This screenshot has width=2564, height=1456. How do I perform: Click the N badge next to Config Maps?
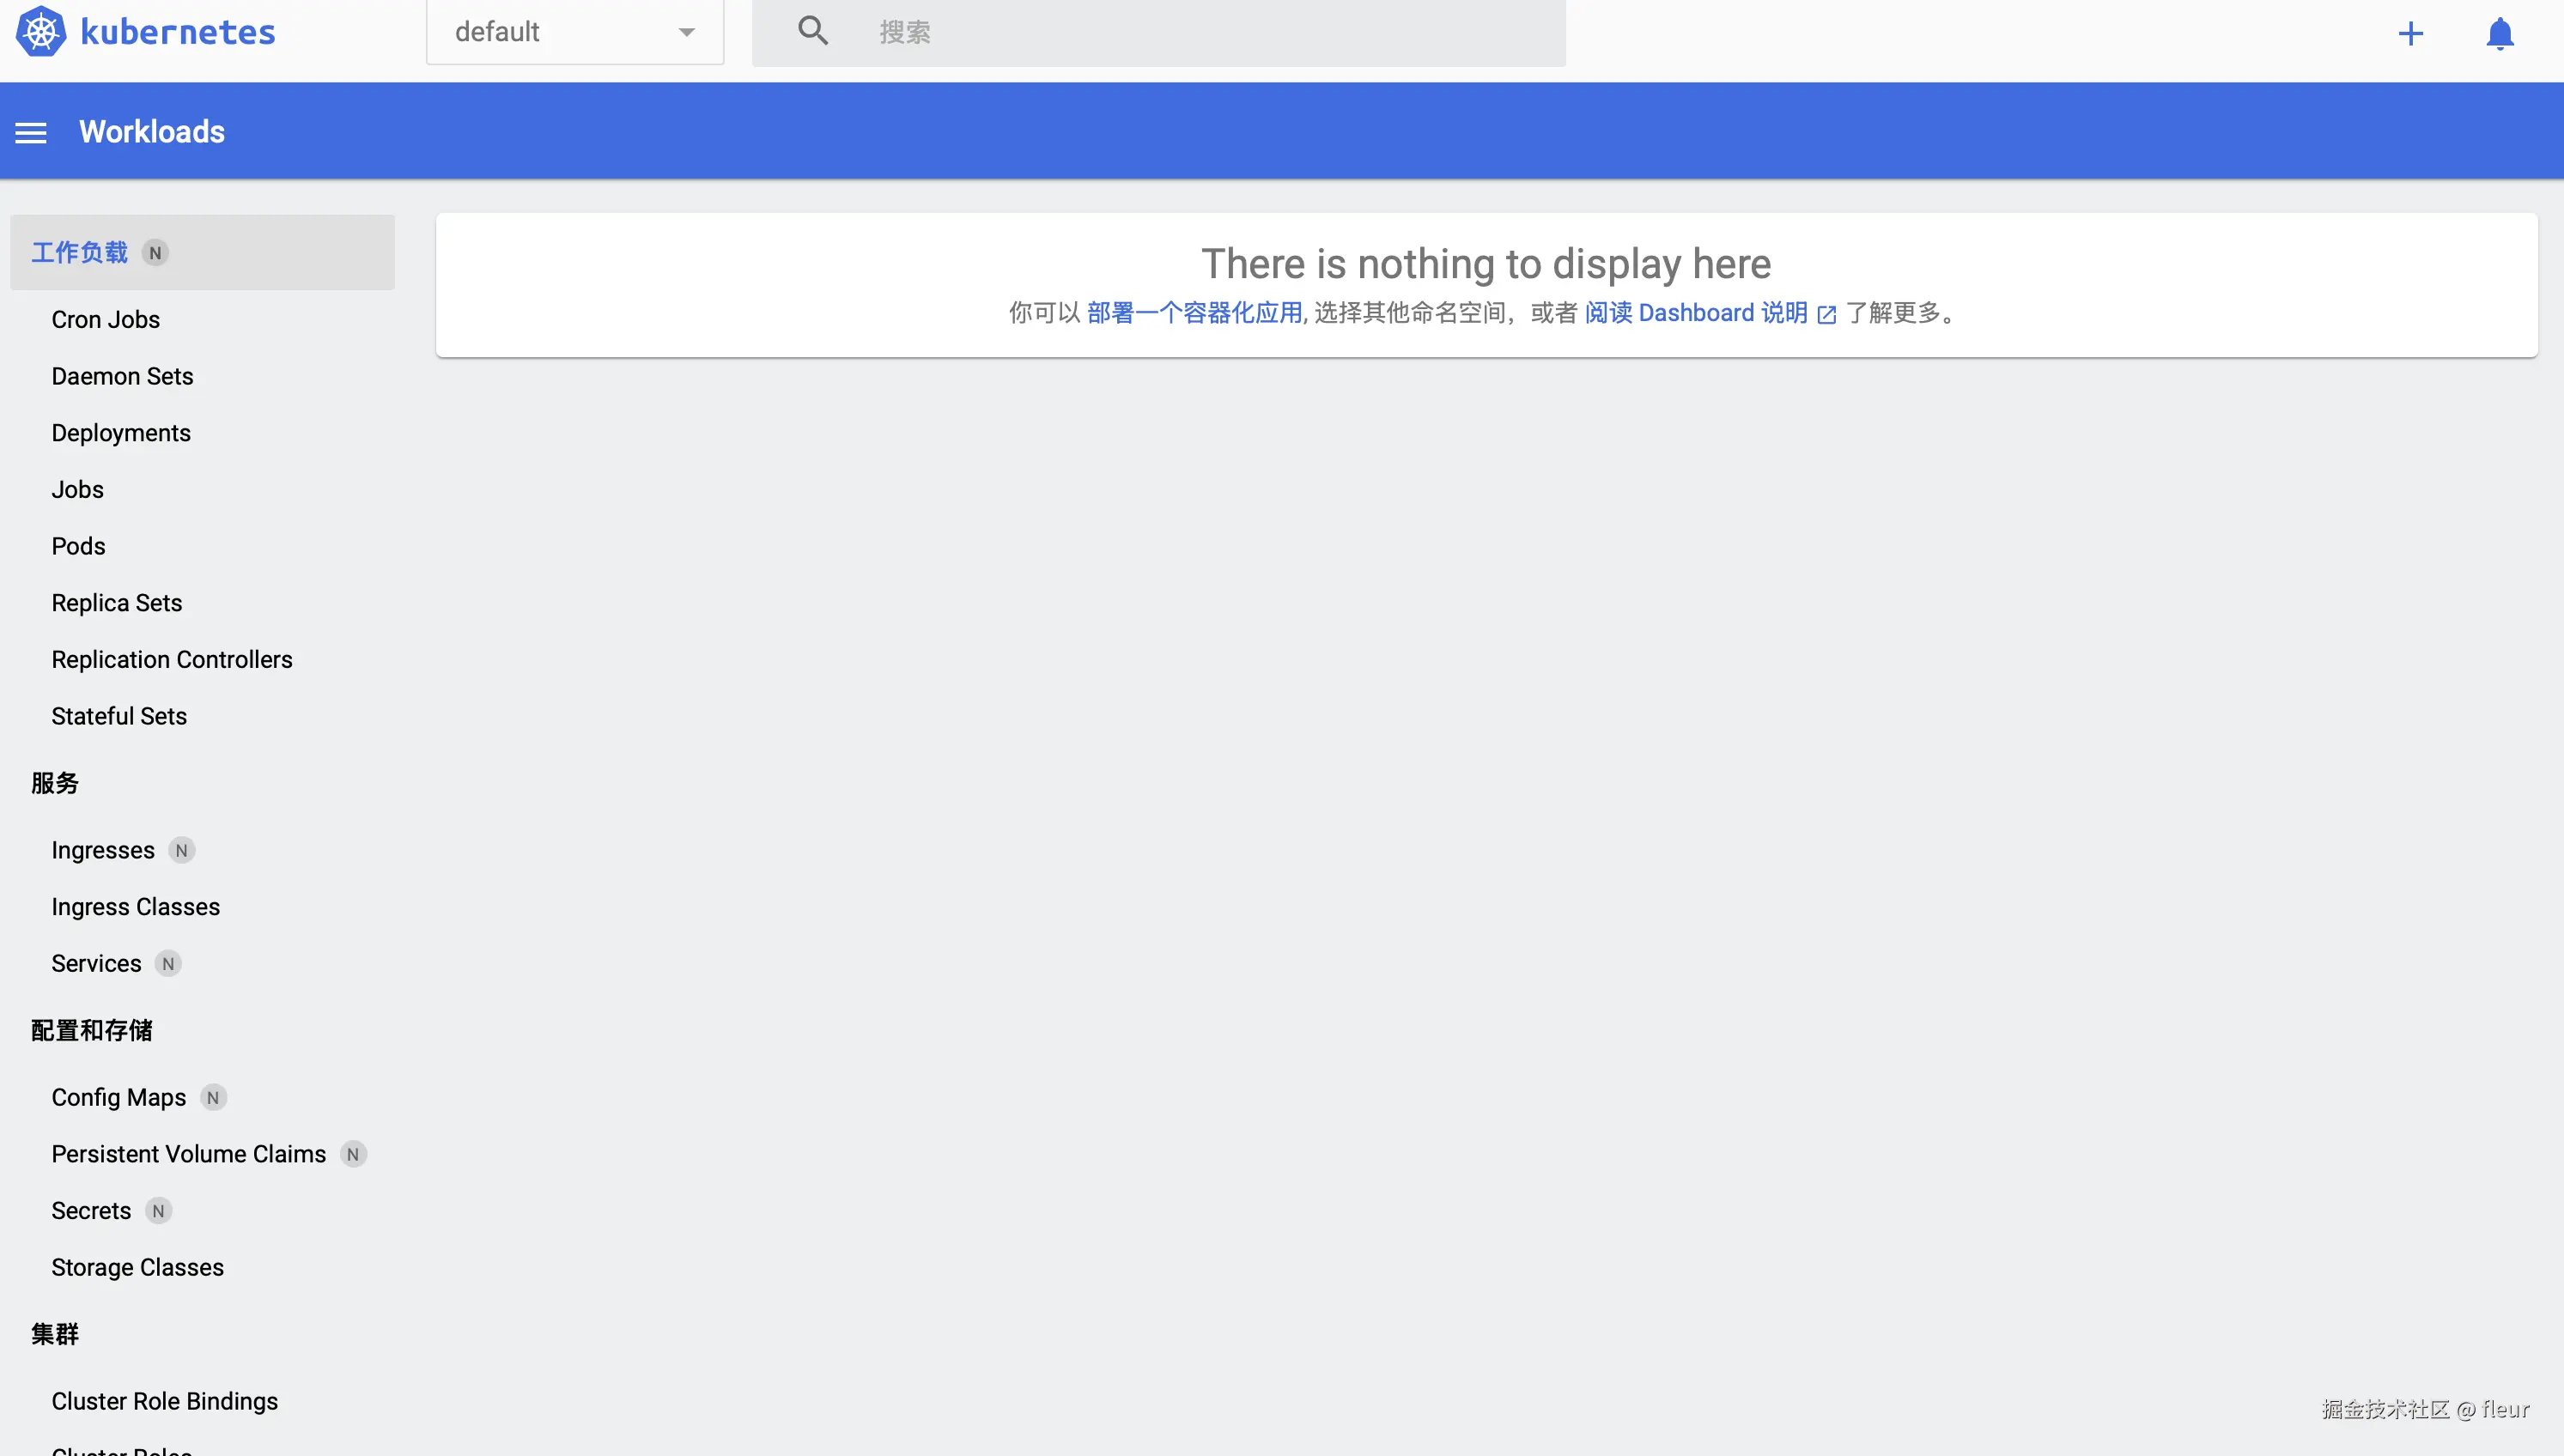pyautogui.click(x=213, y=1097)
